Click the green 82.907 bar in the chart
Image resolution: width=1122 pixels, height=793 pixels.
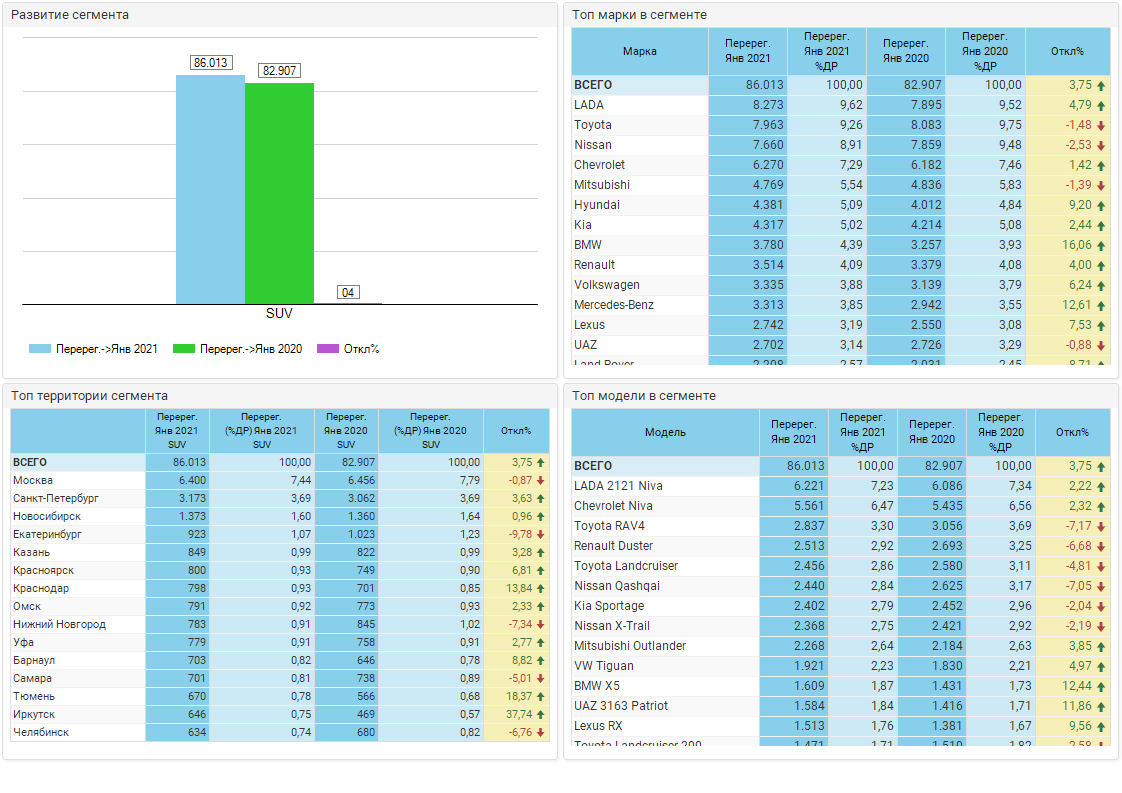279,193
